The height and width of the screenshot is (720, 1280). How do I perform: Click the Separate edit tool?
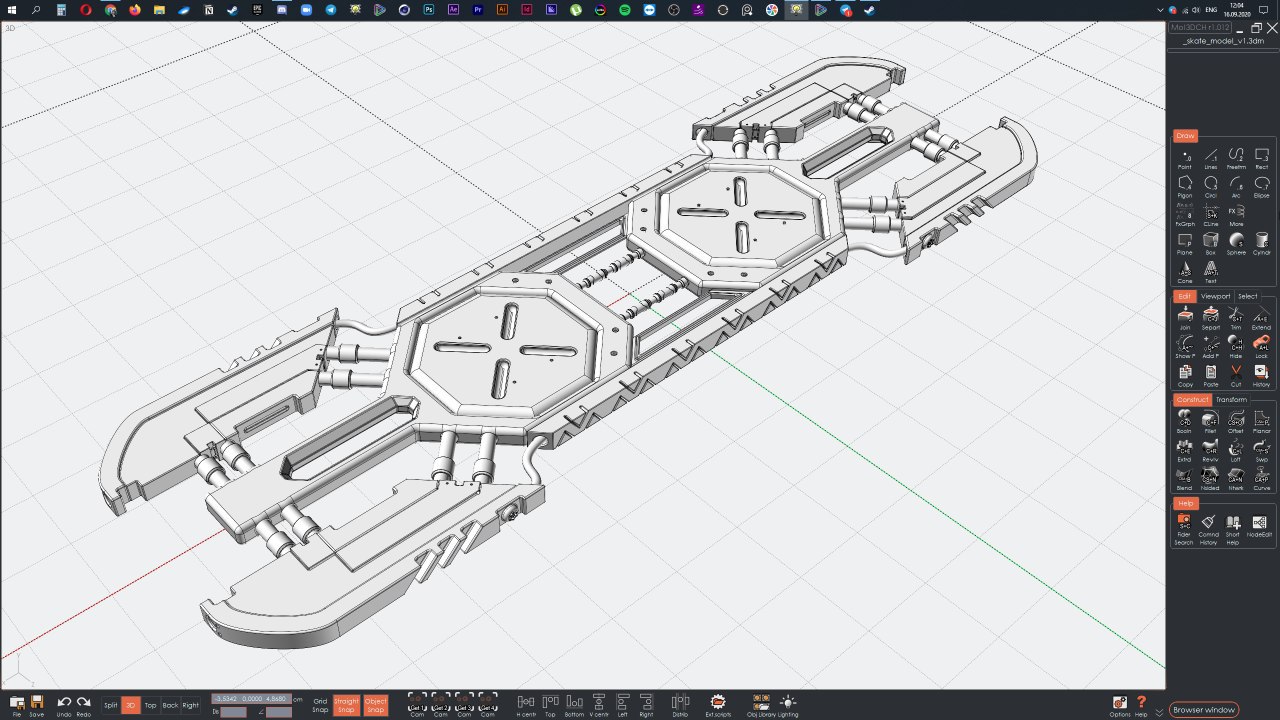click(x=1210, y=318)
